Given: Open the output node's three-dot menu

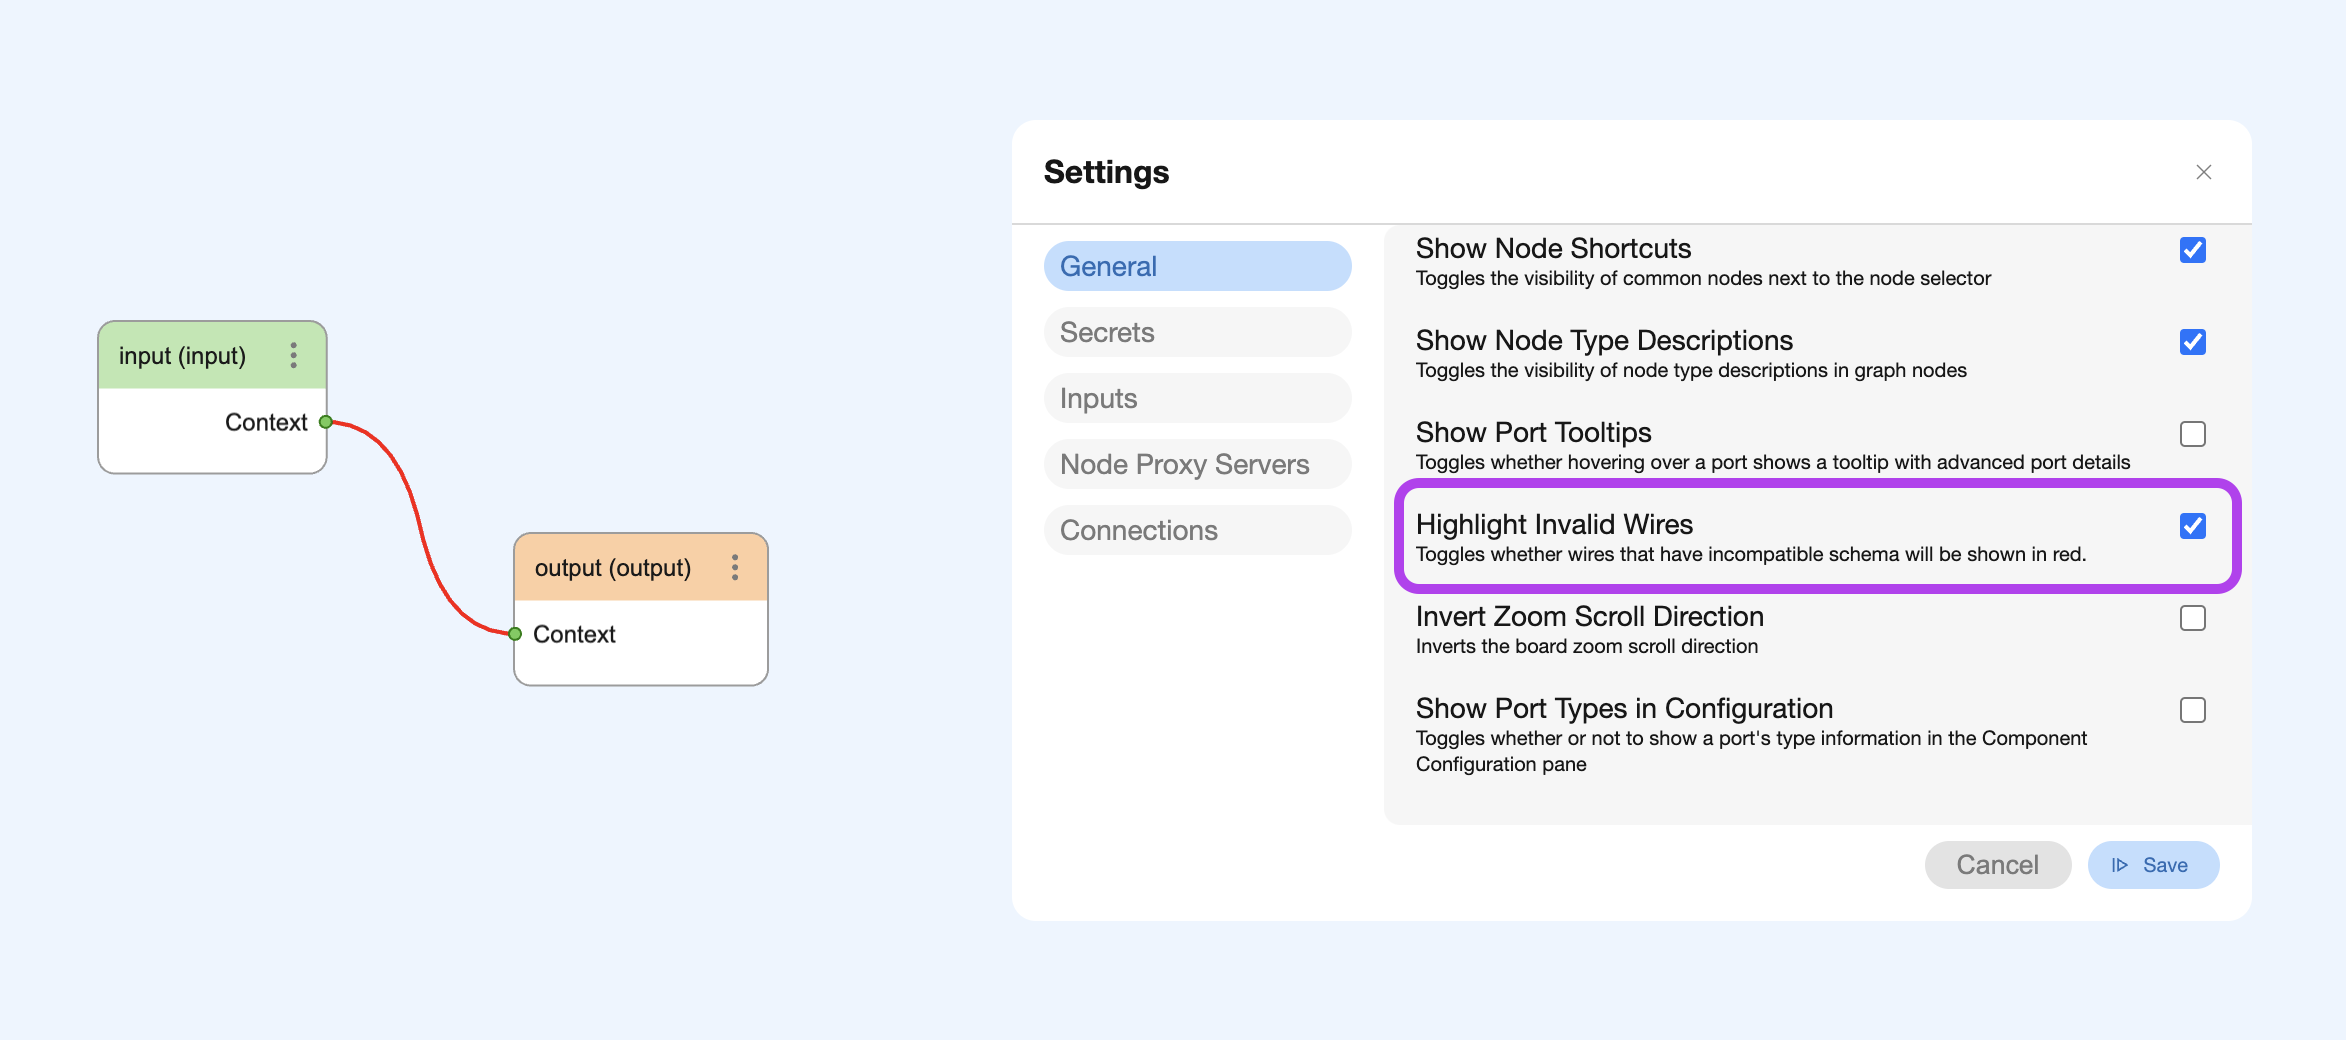Looking at the screenshot, I should [735, 568].
